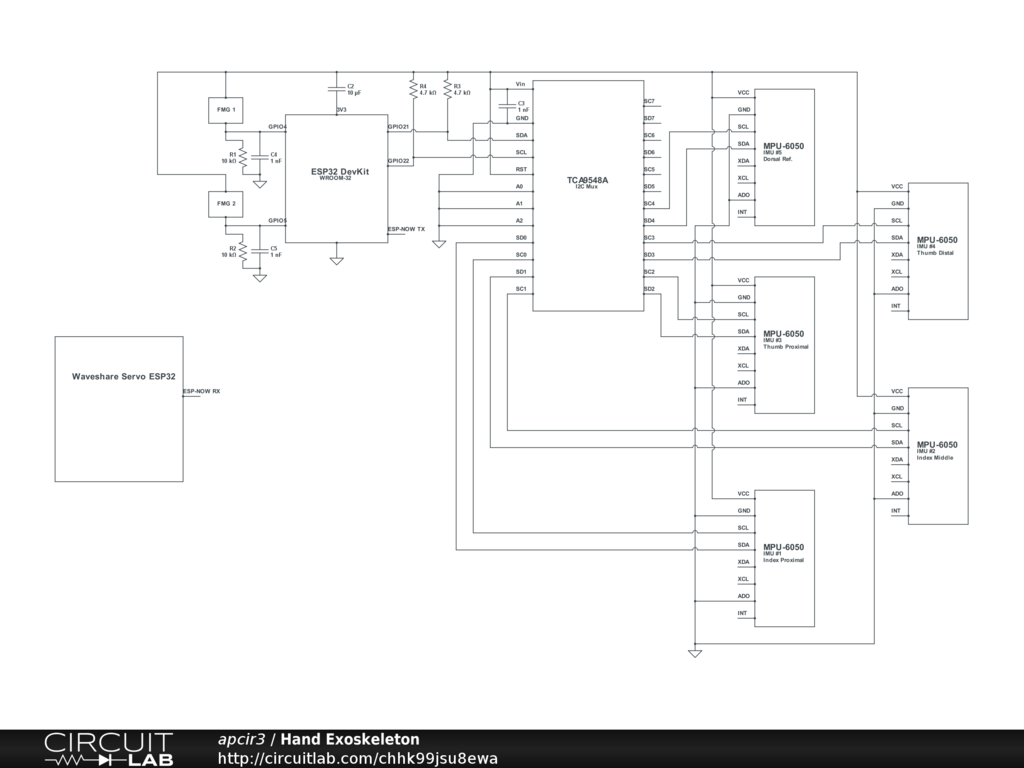Select capacitor C5 1 nF symbol
The height and width of the screenshot is (768, 1024).
259,251
